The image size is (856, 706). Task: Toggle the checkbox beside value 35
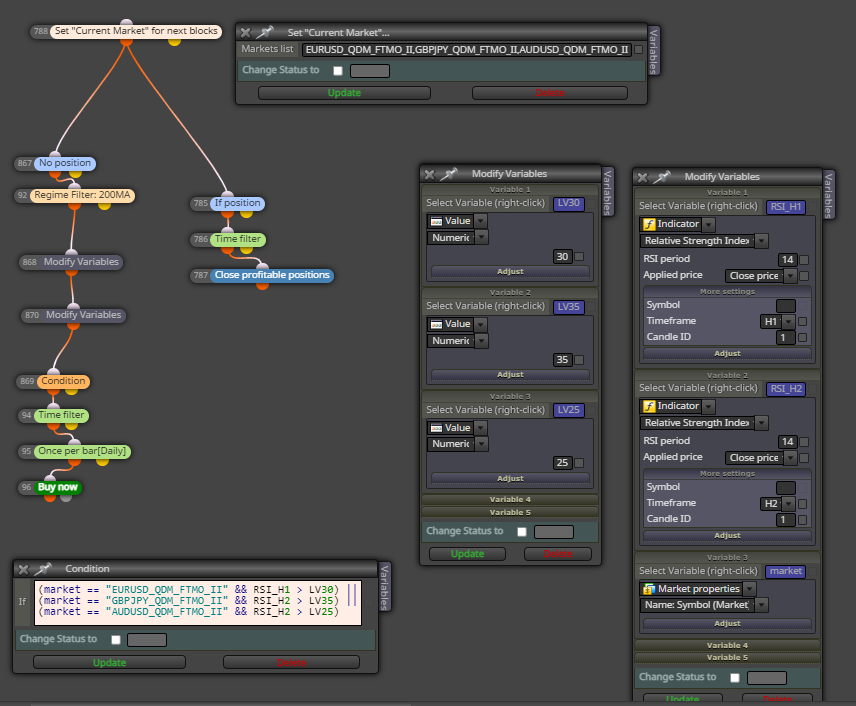click(x=579, y=360)
